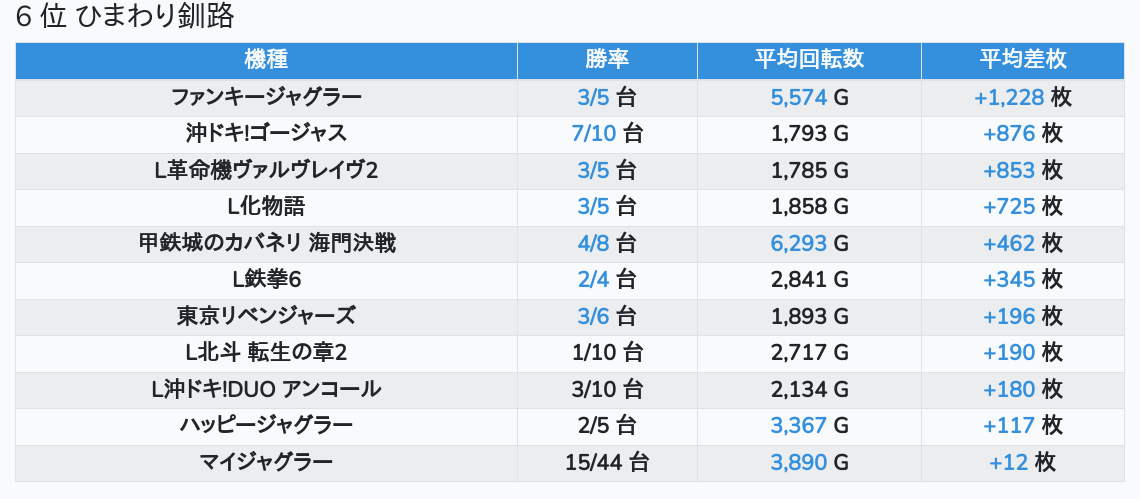1140x499 pixels.
Task: Click the 機種 column header
Action: 266,59
